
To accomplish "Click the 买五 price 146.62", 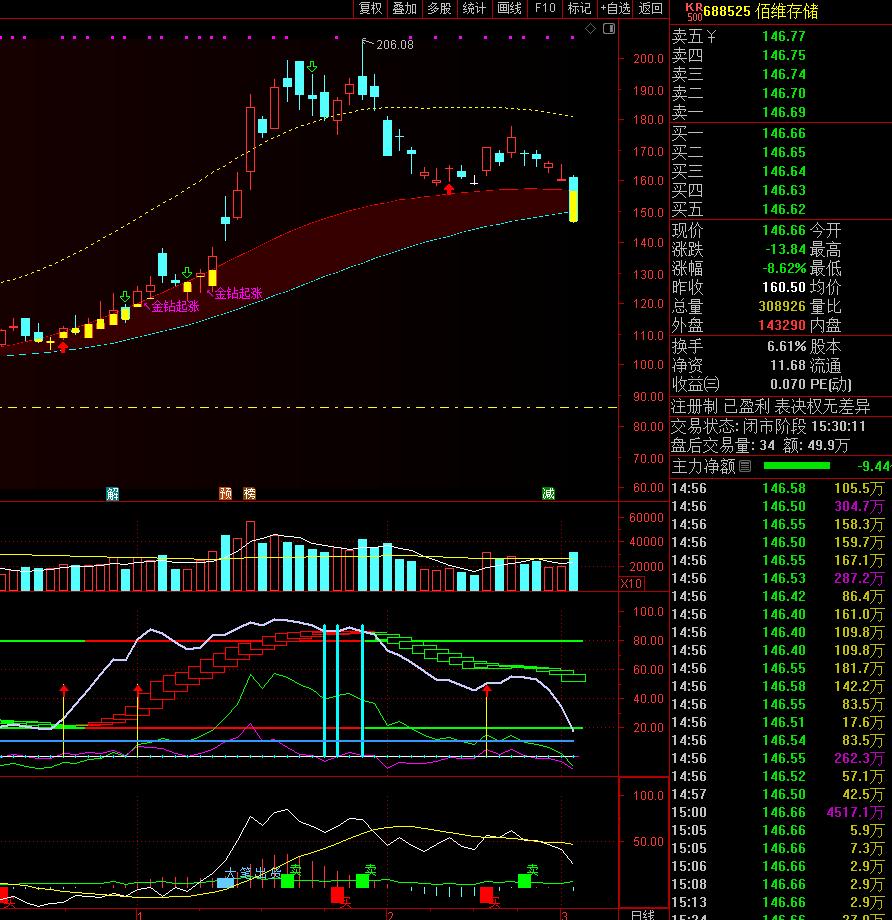I will 783,209.
